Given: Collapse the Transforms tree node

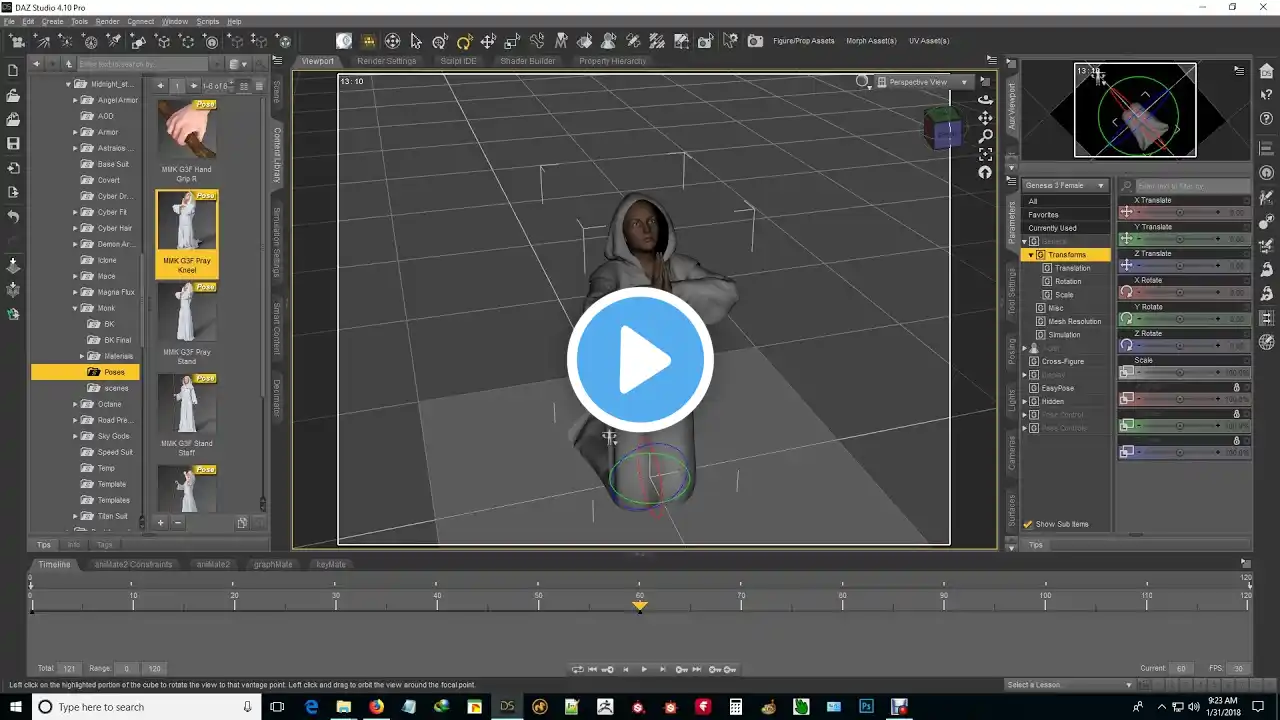Looking at the screenshot, I should (x=1031, y=255).
